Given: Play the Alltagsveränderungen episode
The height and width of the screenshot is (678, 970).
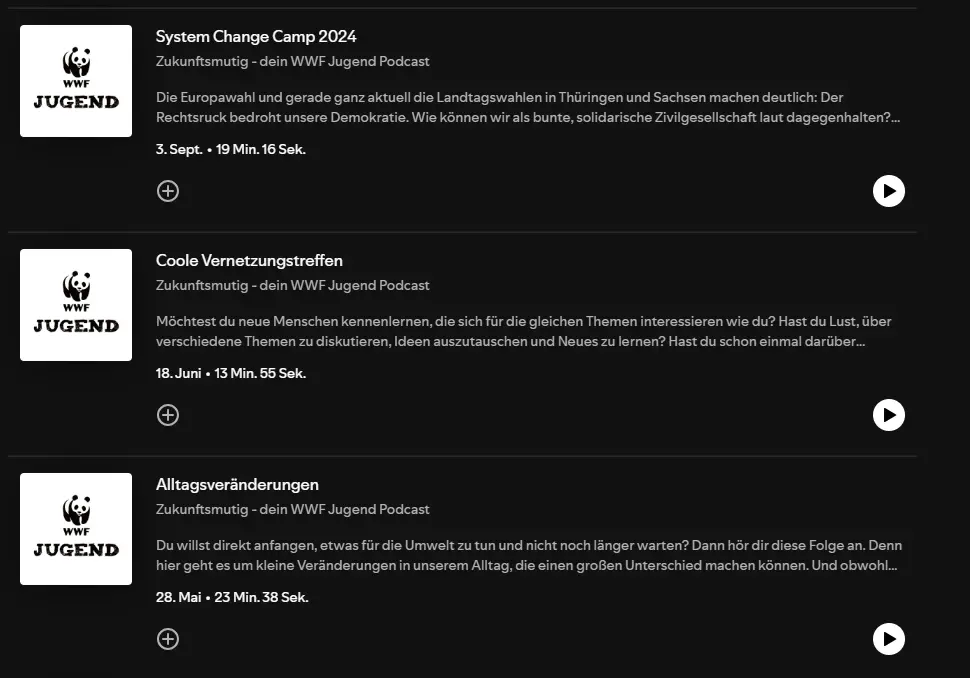Looking at the screenshot, I should (x=888, y=639).
